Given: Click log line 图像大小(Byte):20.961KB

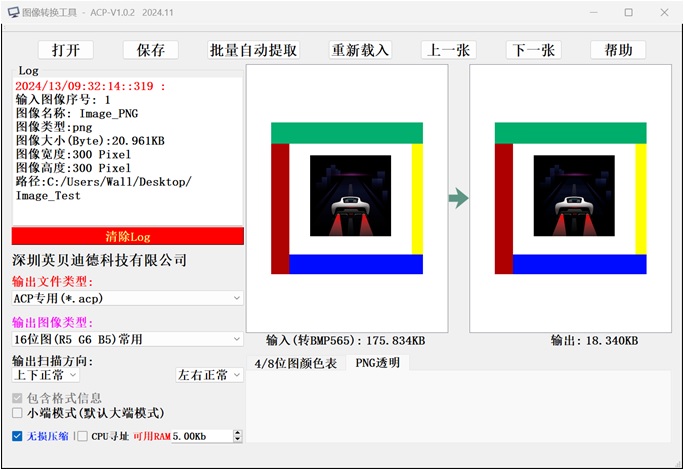Looking at the screenshot, I should coord(90,141).
